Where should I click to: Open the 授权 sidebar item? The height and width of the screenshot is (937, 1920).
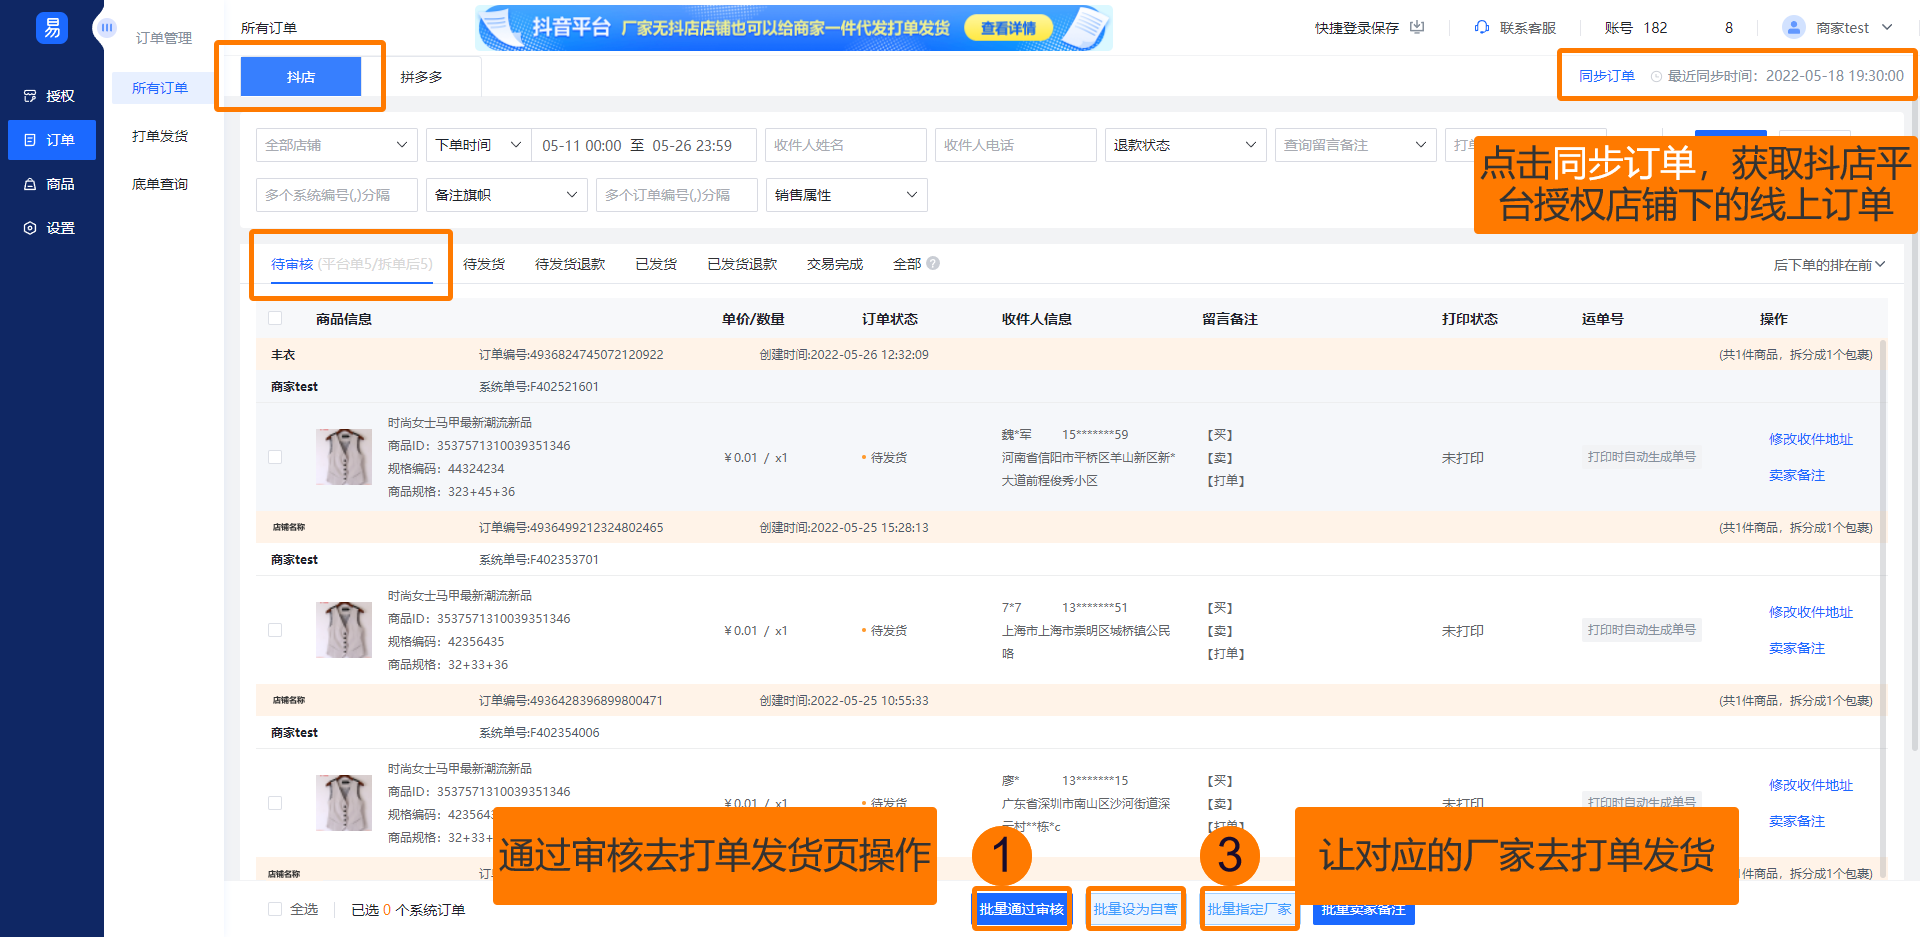pyautogui.click(x=52, y=96)
